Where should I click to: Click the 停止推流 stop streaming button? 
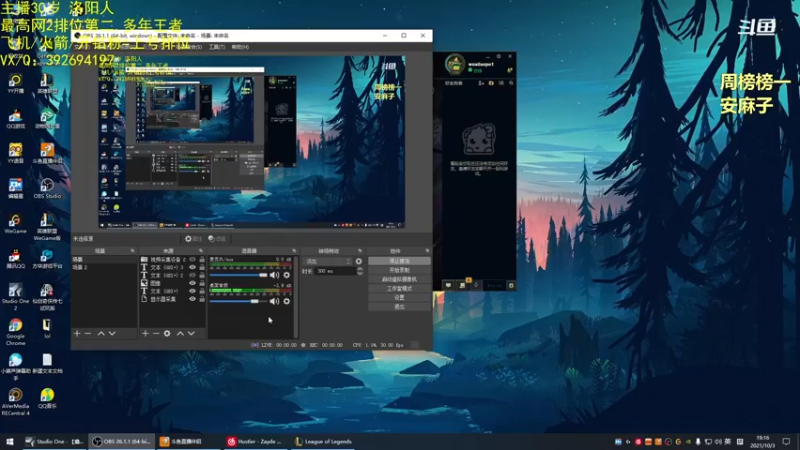399,261
